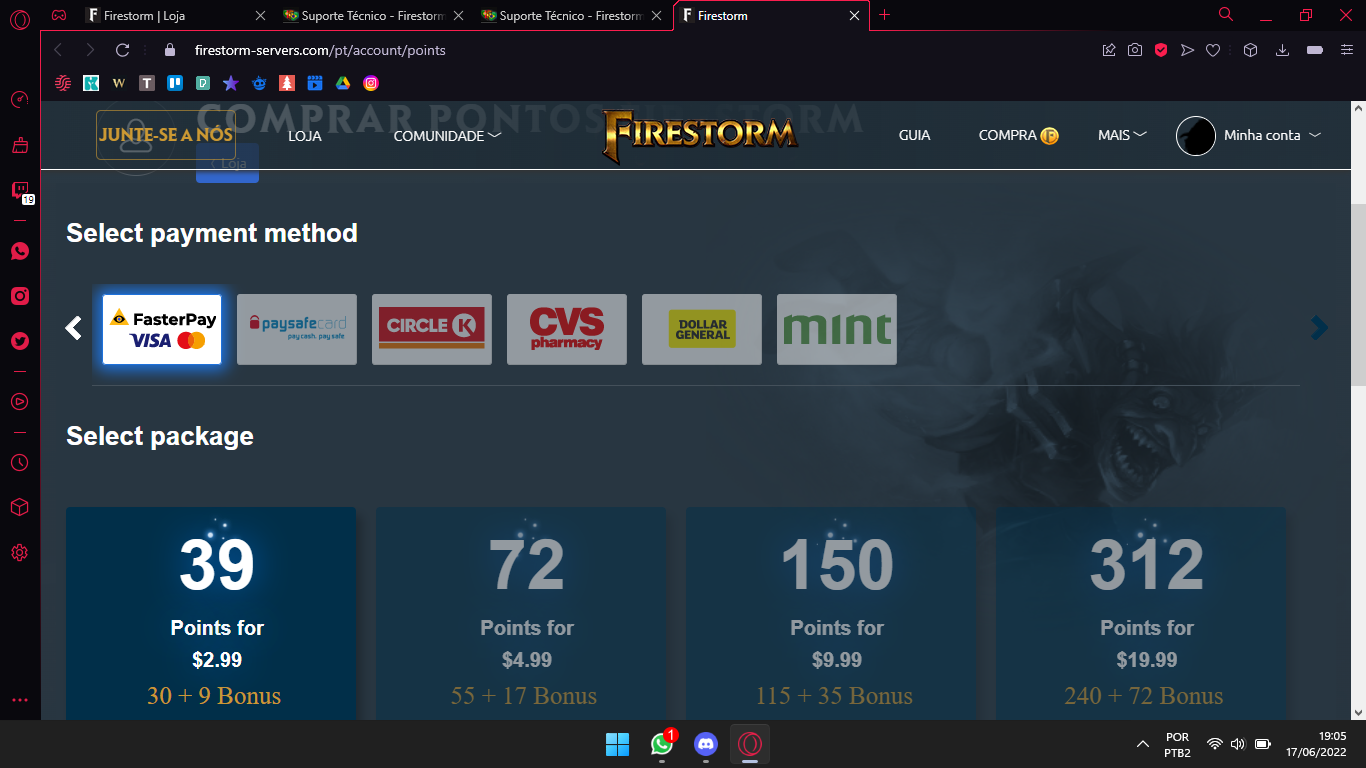The width and height of the screenshot is (1366, 768).
Task: Open Twitch panel in Opera sidebar
Action: click(19, 190)
